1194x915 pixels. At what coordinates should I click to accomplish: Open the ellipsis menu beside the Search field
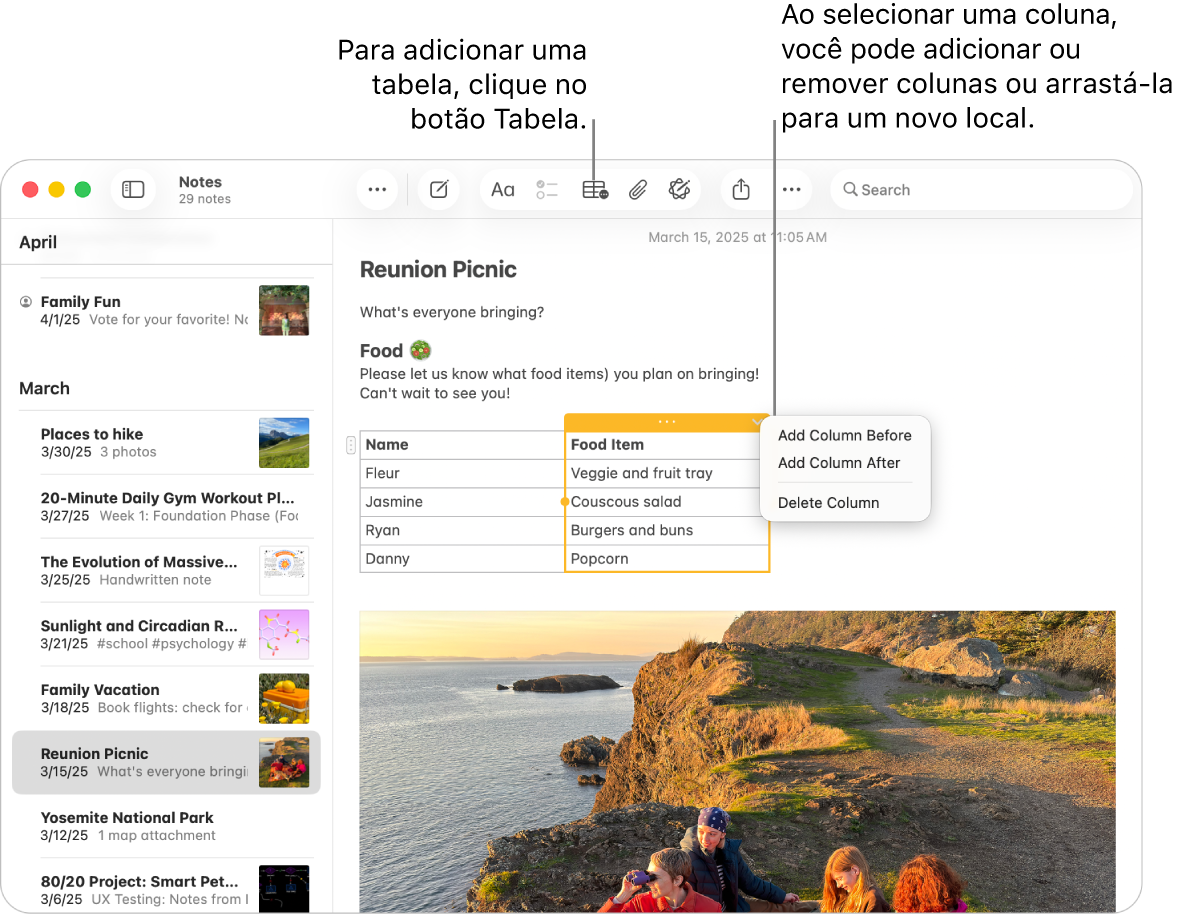(792, 190)
